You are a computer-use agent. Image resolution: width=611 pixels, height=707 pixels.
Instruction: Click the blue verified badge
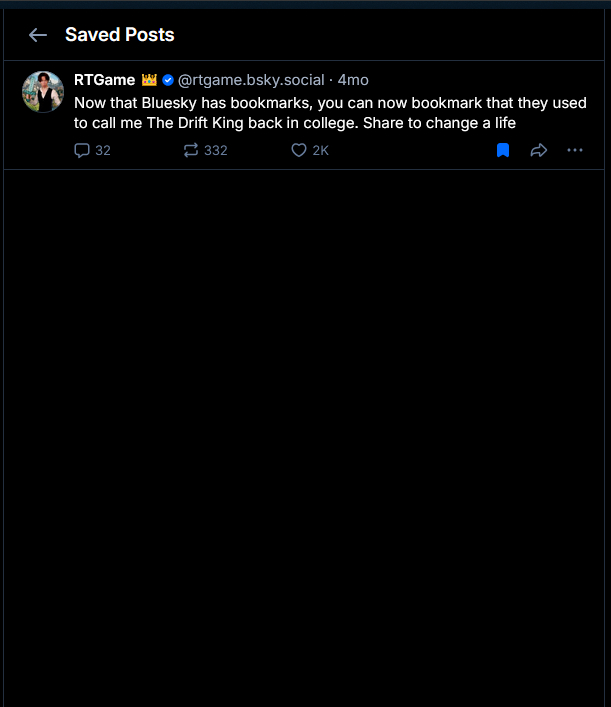(168, 80)
